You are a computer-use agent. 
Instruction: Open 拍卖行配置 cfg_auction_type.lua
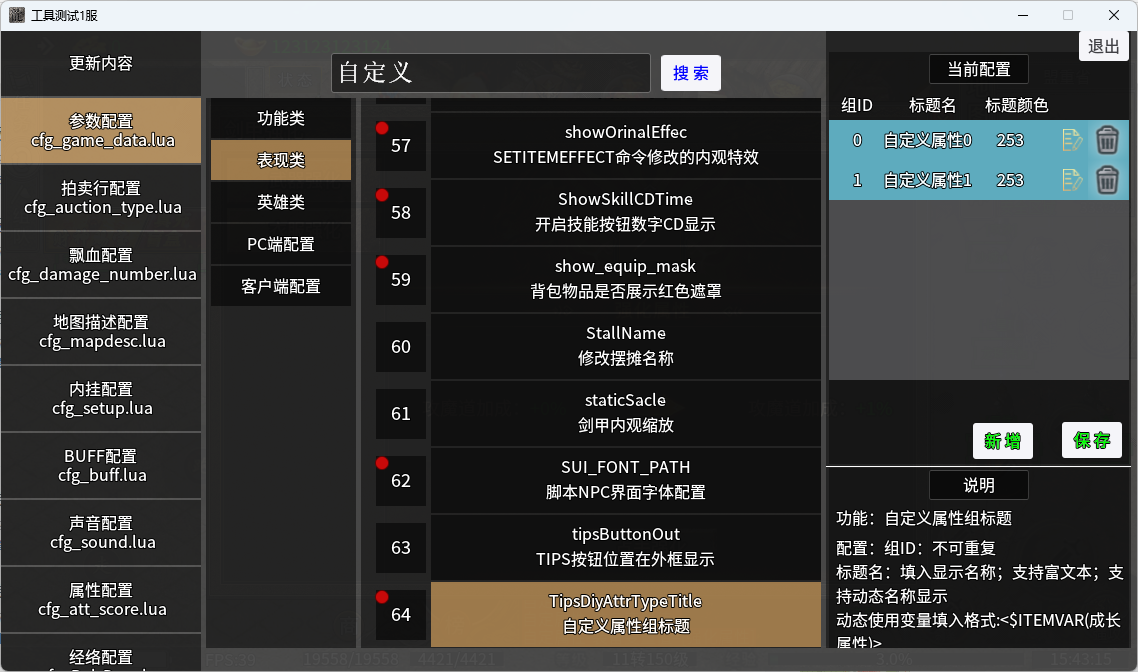(102, 198)
